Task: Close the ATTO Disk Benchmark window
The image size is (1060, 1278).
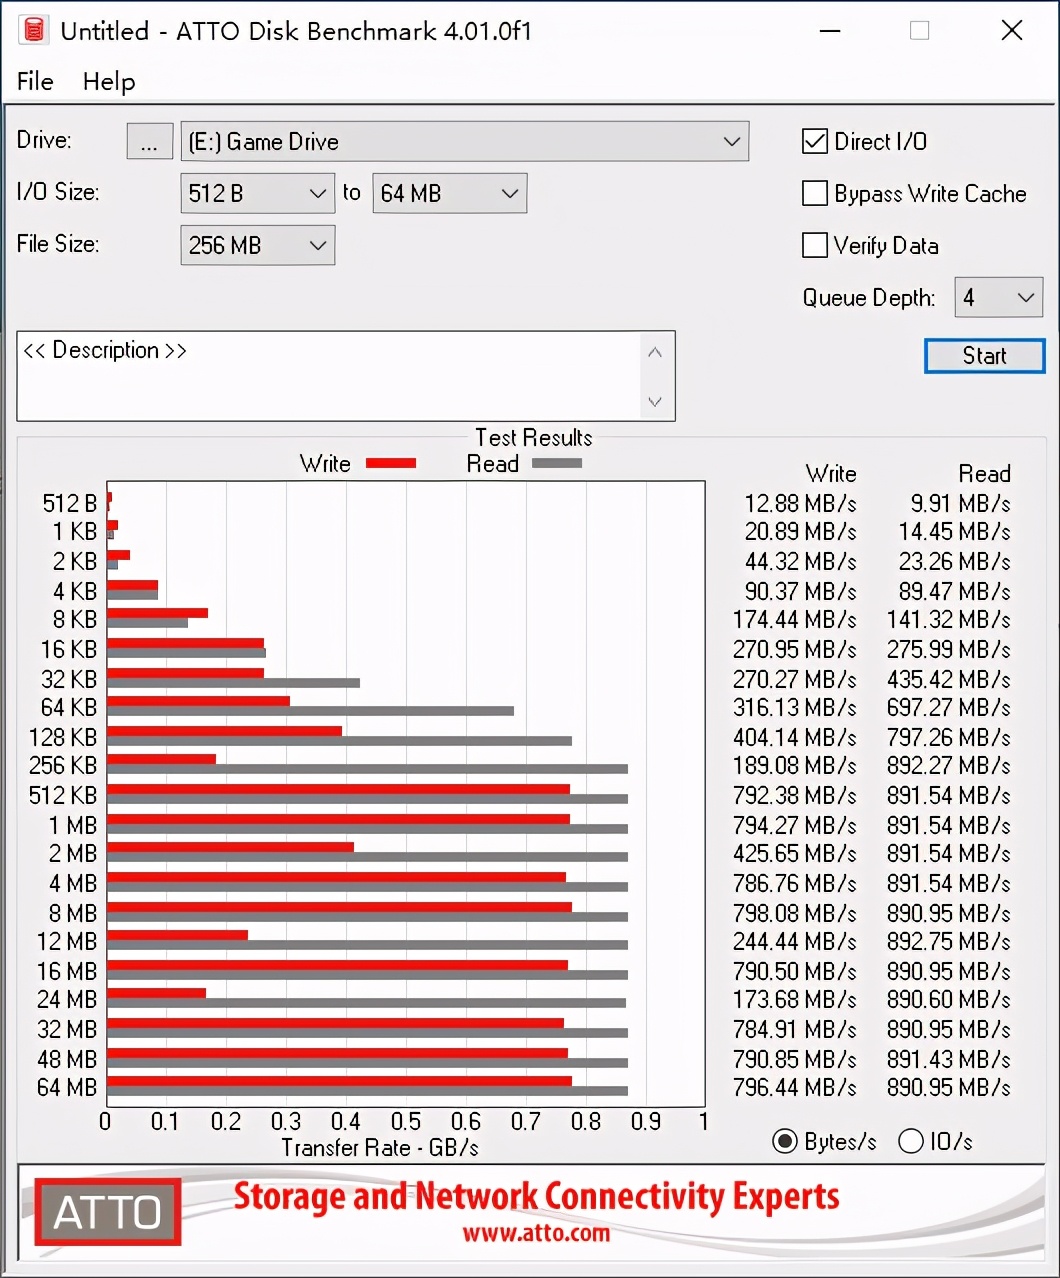Action: (x=1012, y=30)
